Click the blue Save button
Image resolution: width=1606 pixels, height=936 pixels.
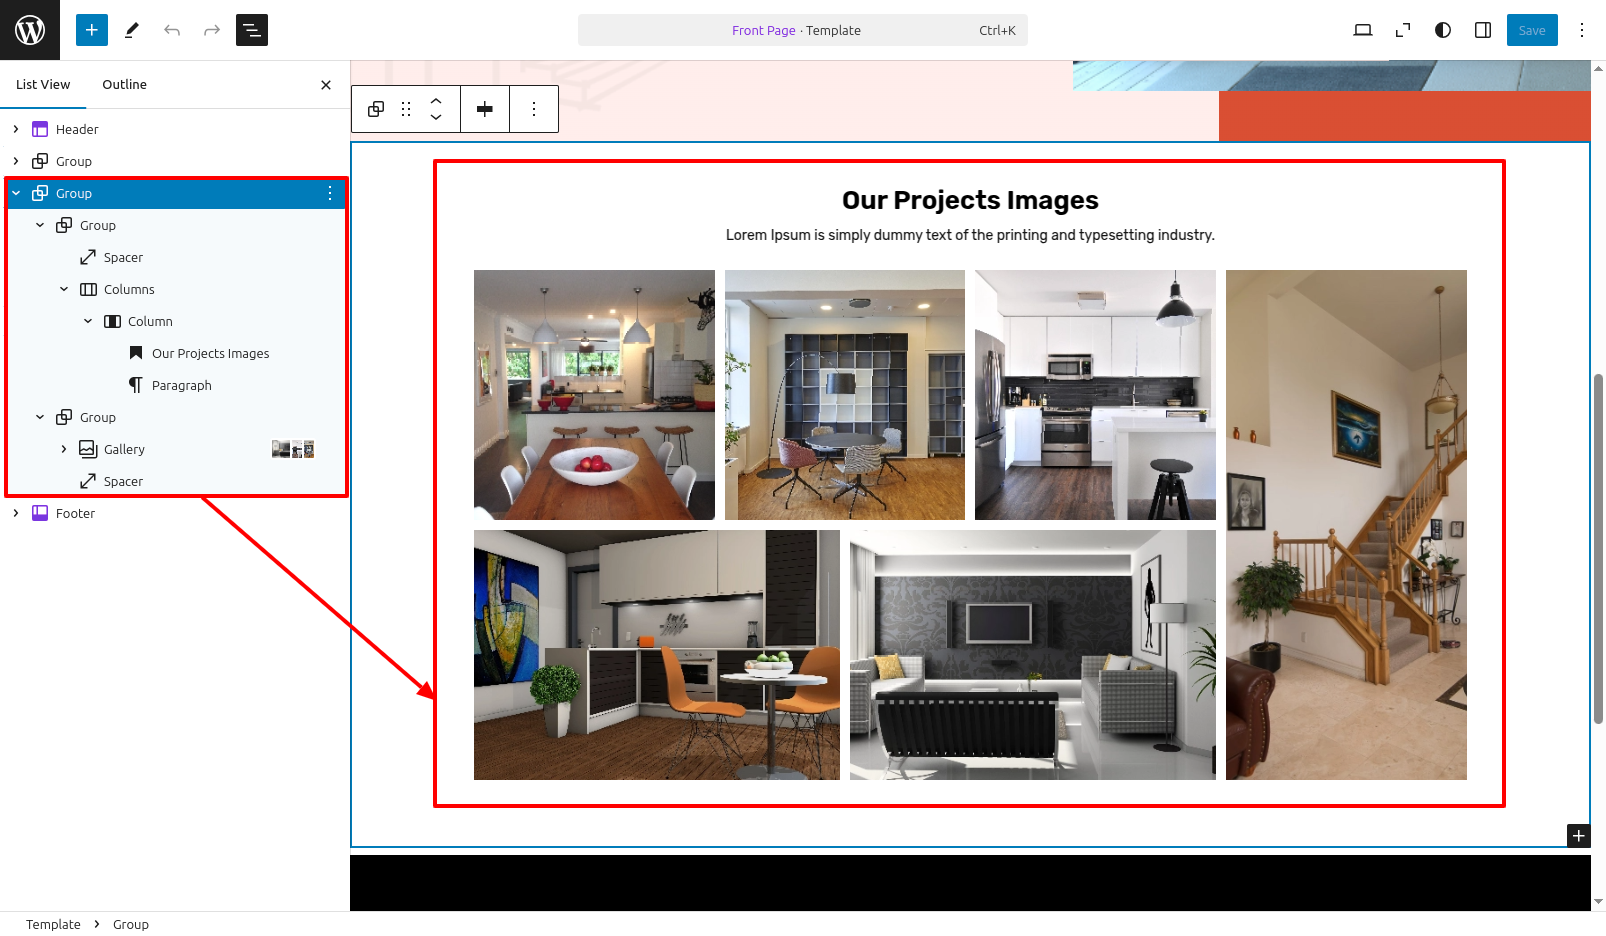(x=1532, y=30)
